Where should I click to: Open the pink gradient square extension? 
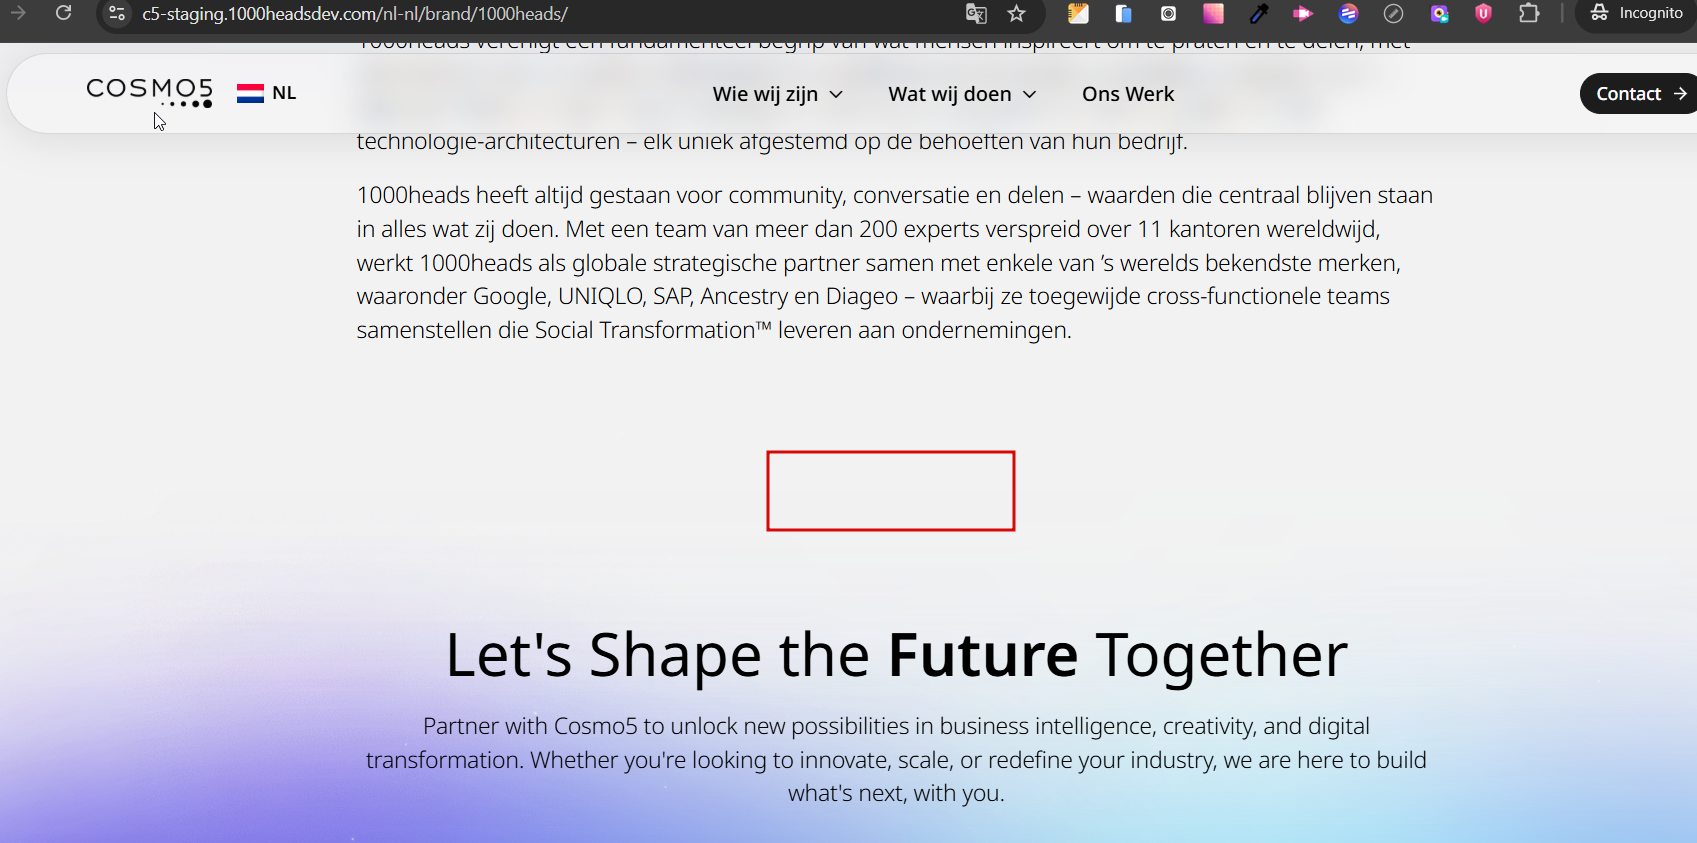pyautogui.click(x=1213, y=13)
